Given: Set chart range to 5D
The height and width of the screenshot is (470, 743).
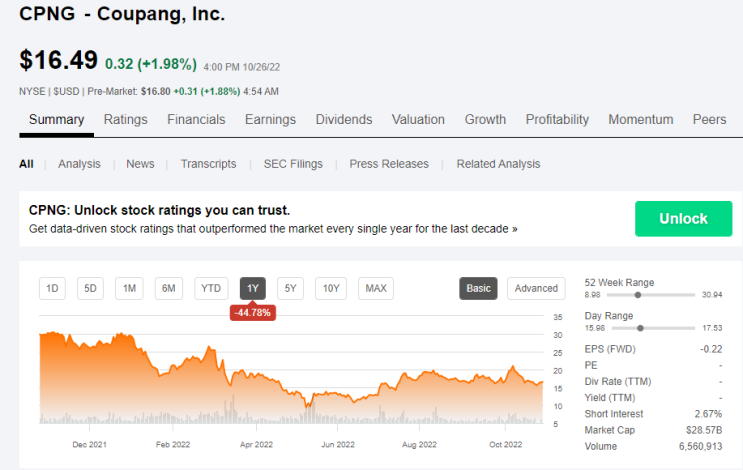Looking at the screenshot, I should pos(90,289).
